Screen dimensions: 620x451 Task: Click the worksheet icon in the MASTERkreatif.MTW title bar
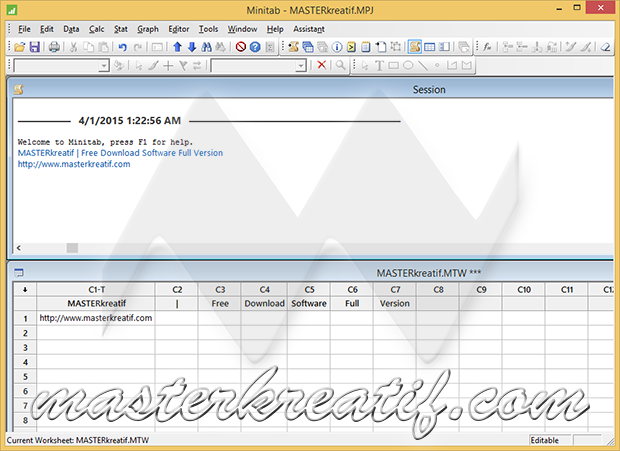tap(19, 273)
